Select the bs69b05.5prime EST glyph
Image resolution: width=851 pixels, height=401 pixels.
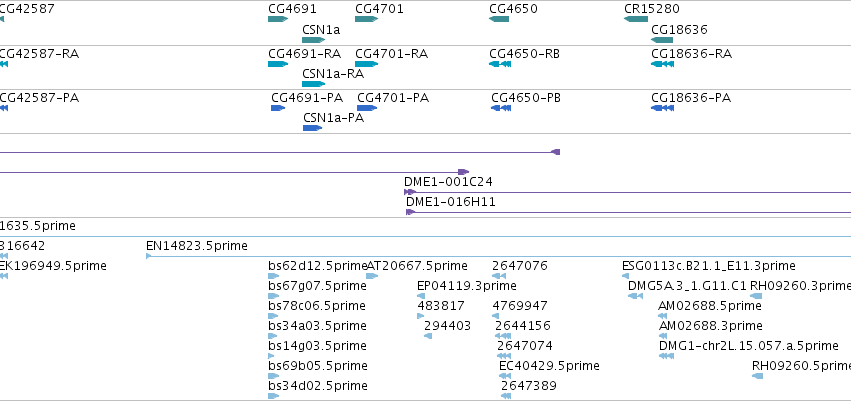pos(274,376)
